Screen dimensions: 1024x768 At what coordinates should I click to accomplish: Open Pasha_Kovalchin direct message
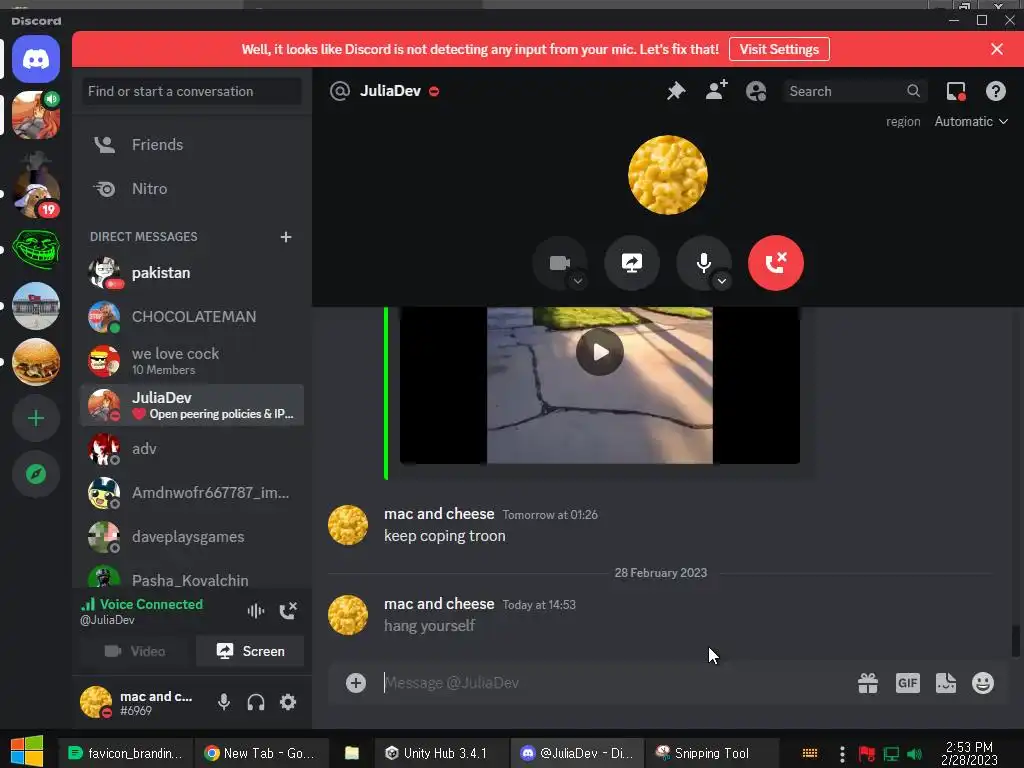(192, 578)
